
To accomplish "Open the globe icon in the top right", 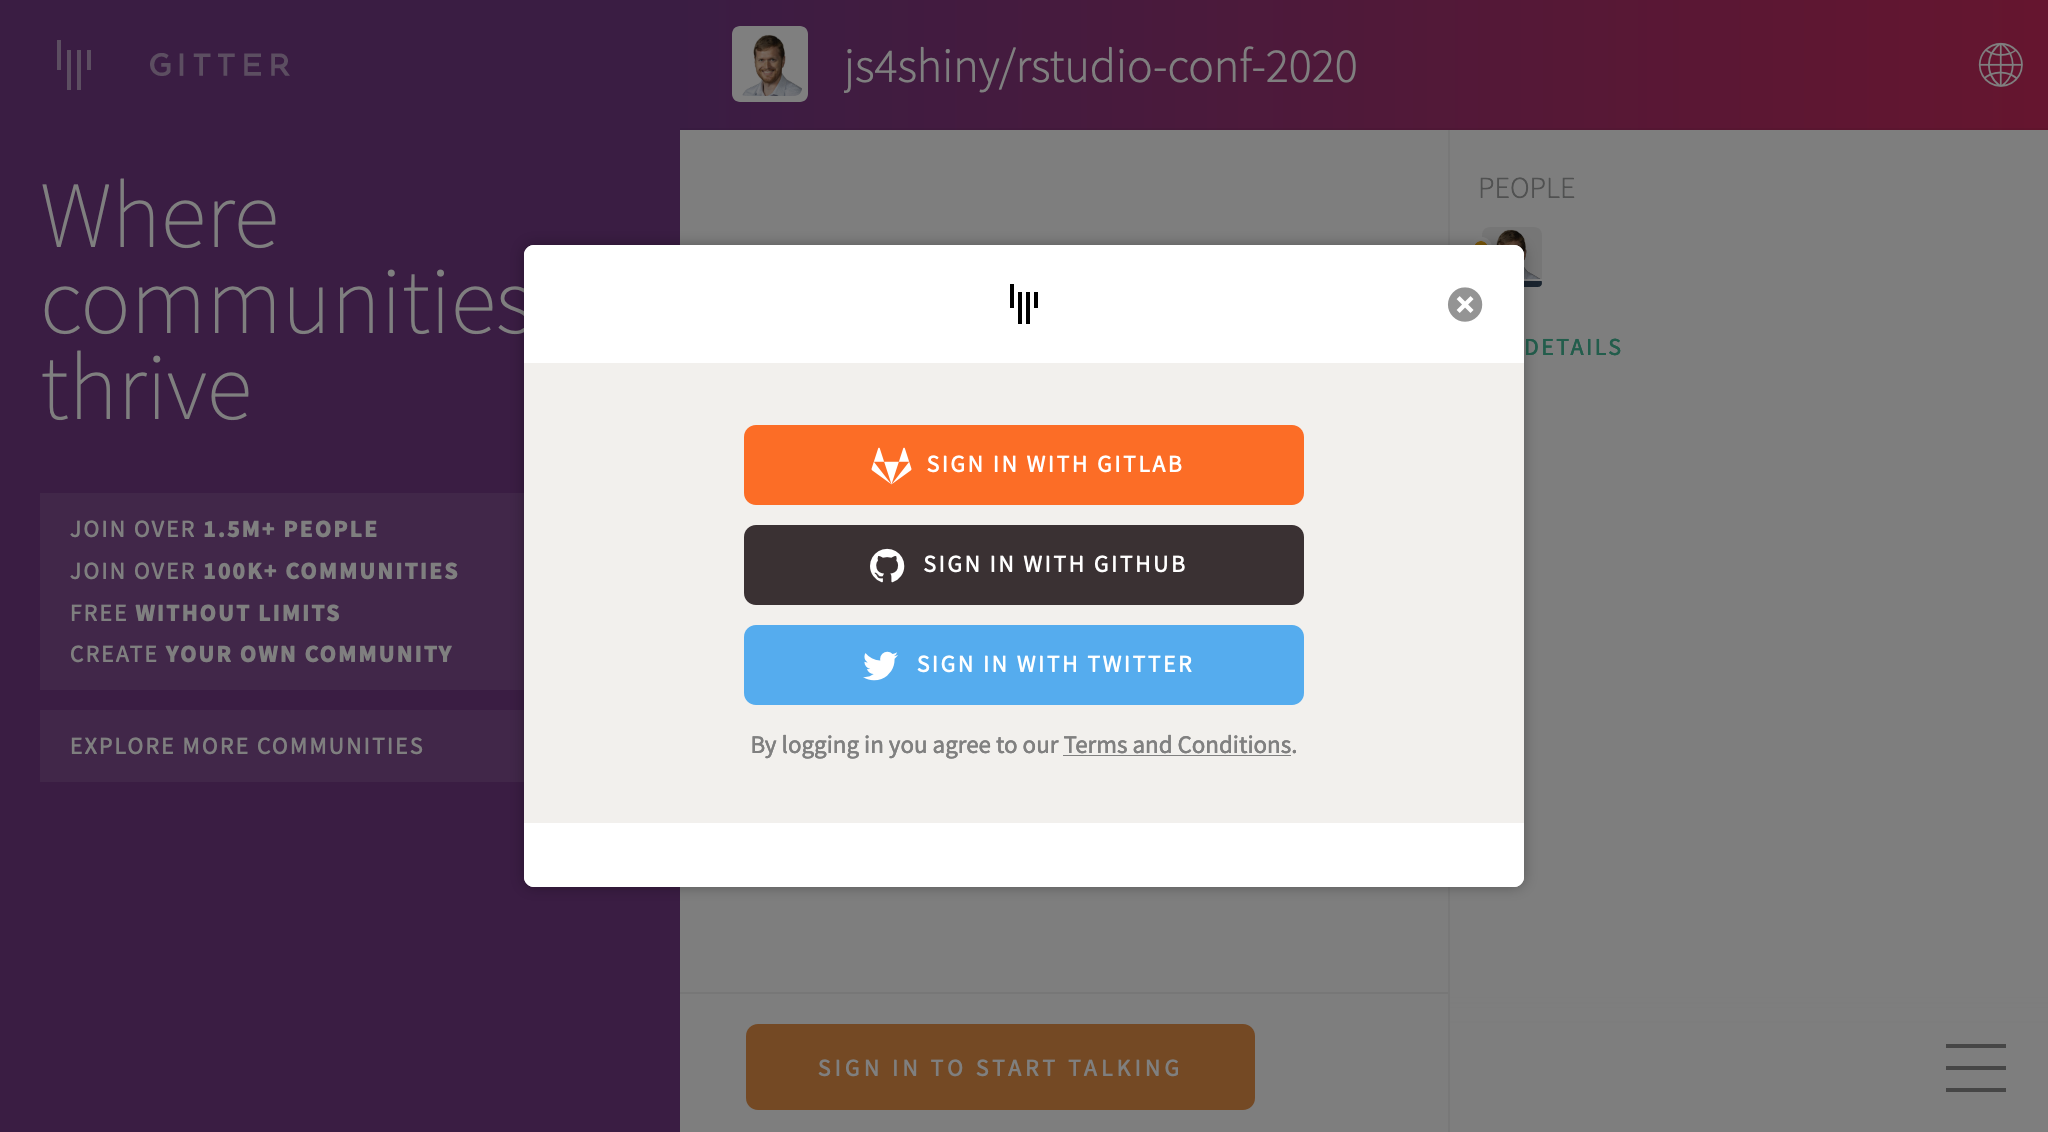I will pos(2000,65).
